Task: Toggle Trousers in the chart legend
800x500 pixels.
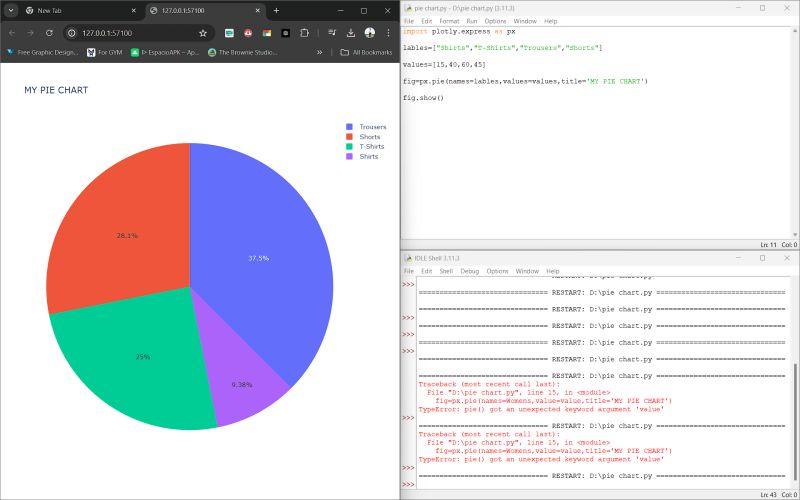Action: pos(371,127)
